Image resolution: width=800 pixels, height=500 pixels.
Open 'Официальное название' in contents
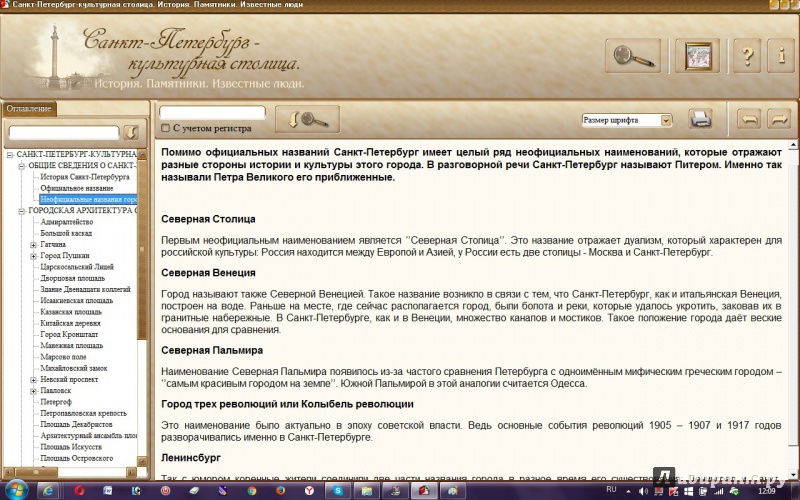(77, 188)
